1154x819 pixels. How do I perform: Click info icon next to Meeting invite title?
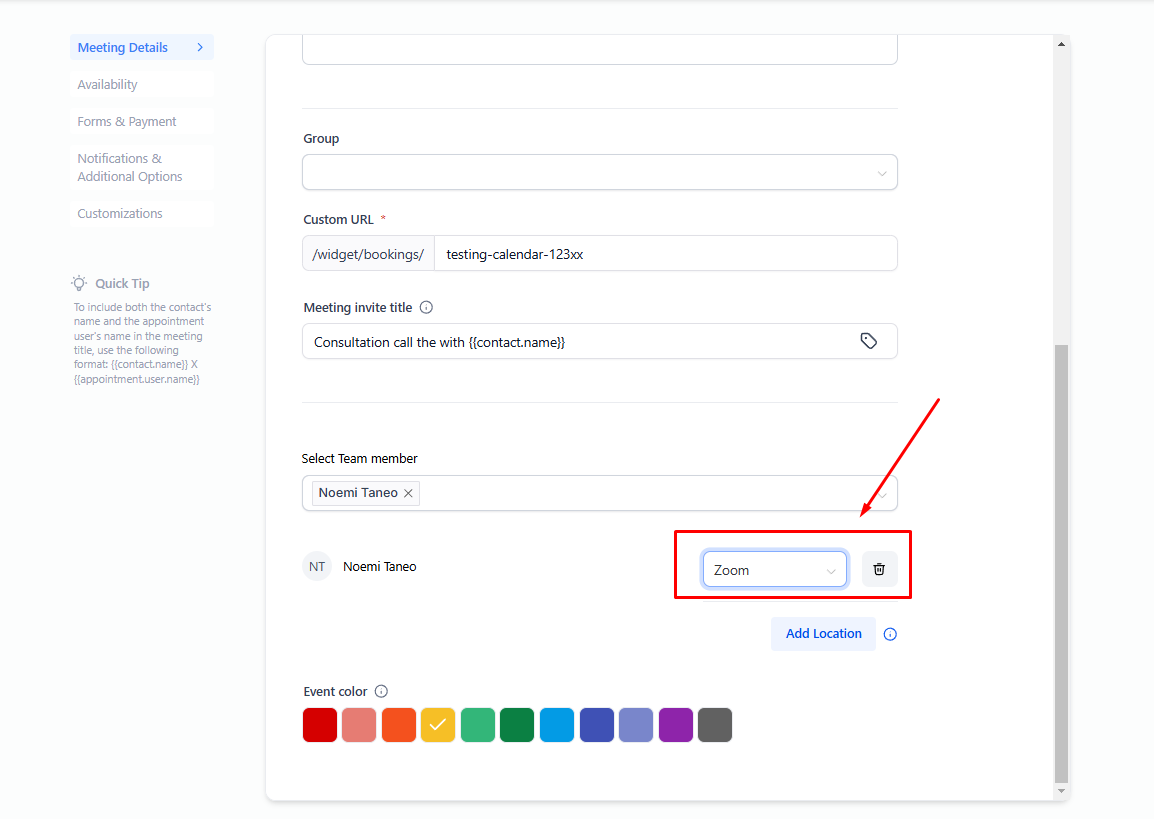(x=427, y=308)
